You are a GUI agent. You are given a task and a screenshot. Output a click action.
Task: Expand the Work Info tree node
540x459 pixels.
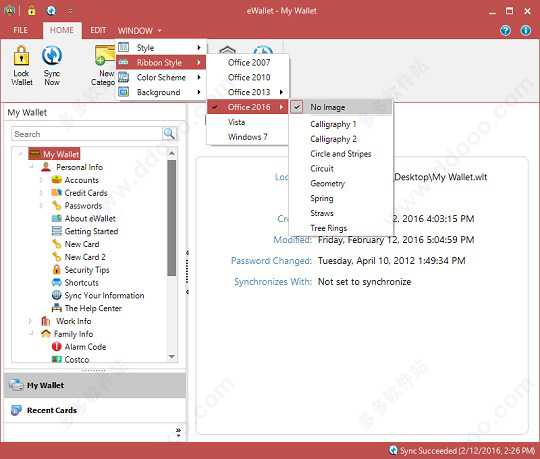[x=31, y=321]
